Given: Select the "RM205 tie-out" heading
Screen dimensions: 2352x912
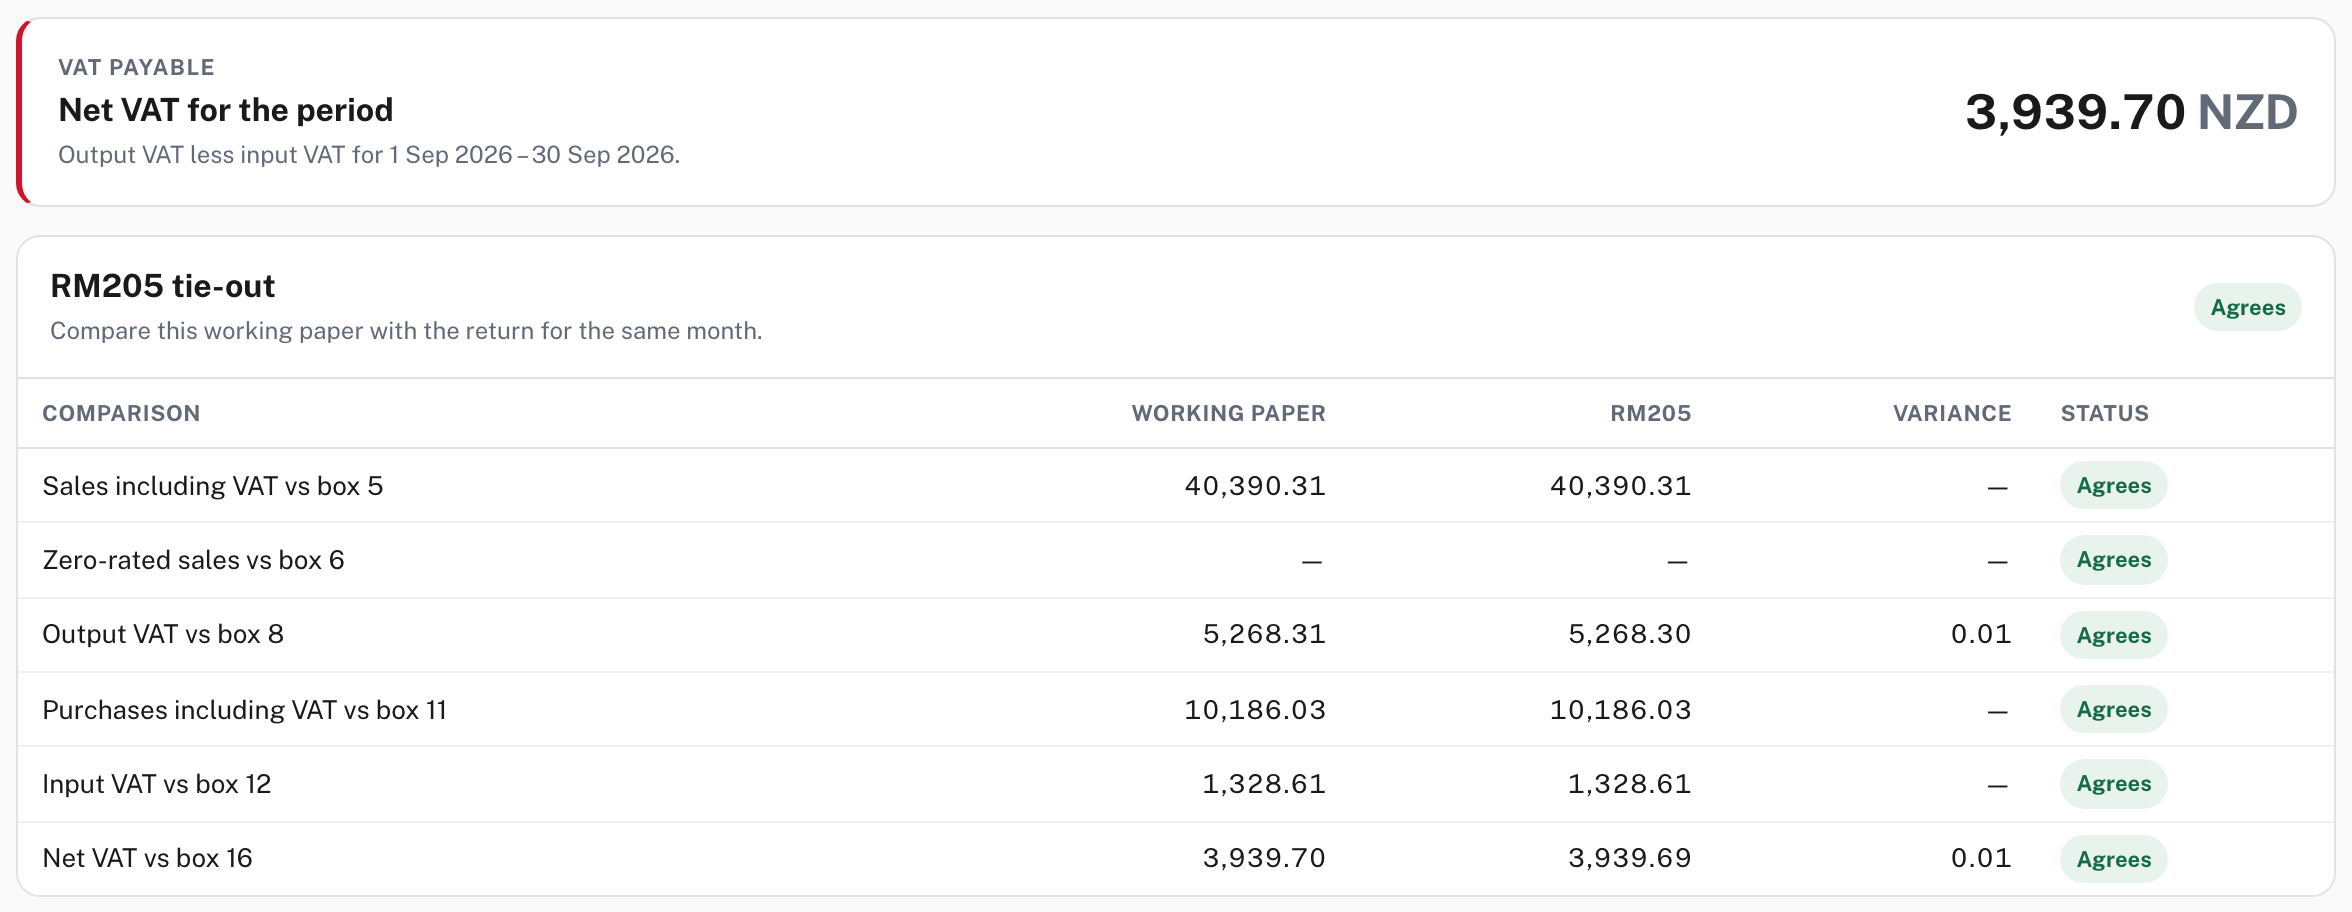Looking at the screenshot, I should coord(162,286).
